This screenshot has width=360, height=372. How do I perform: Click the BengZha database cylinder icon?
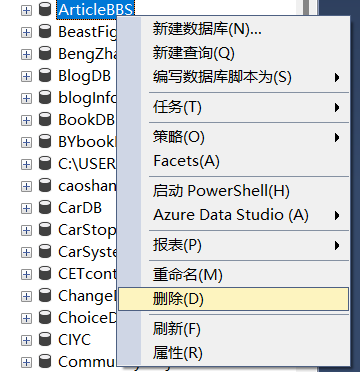click(45, 54)
